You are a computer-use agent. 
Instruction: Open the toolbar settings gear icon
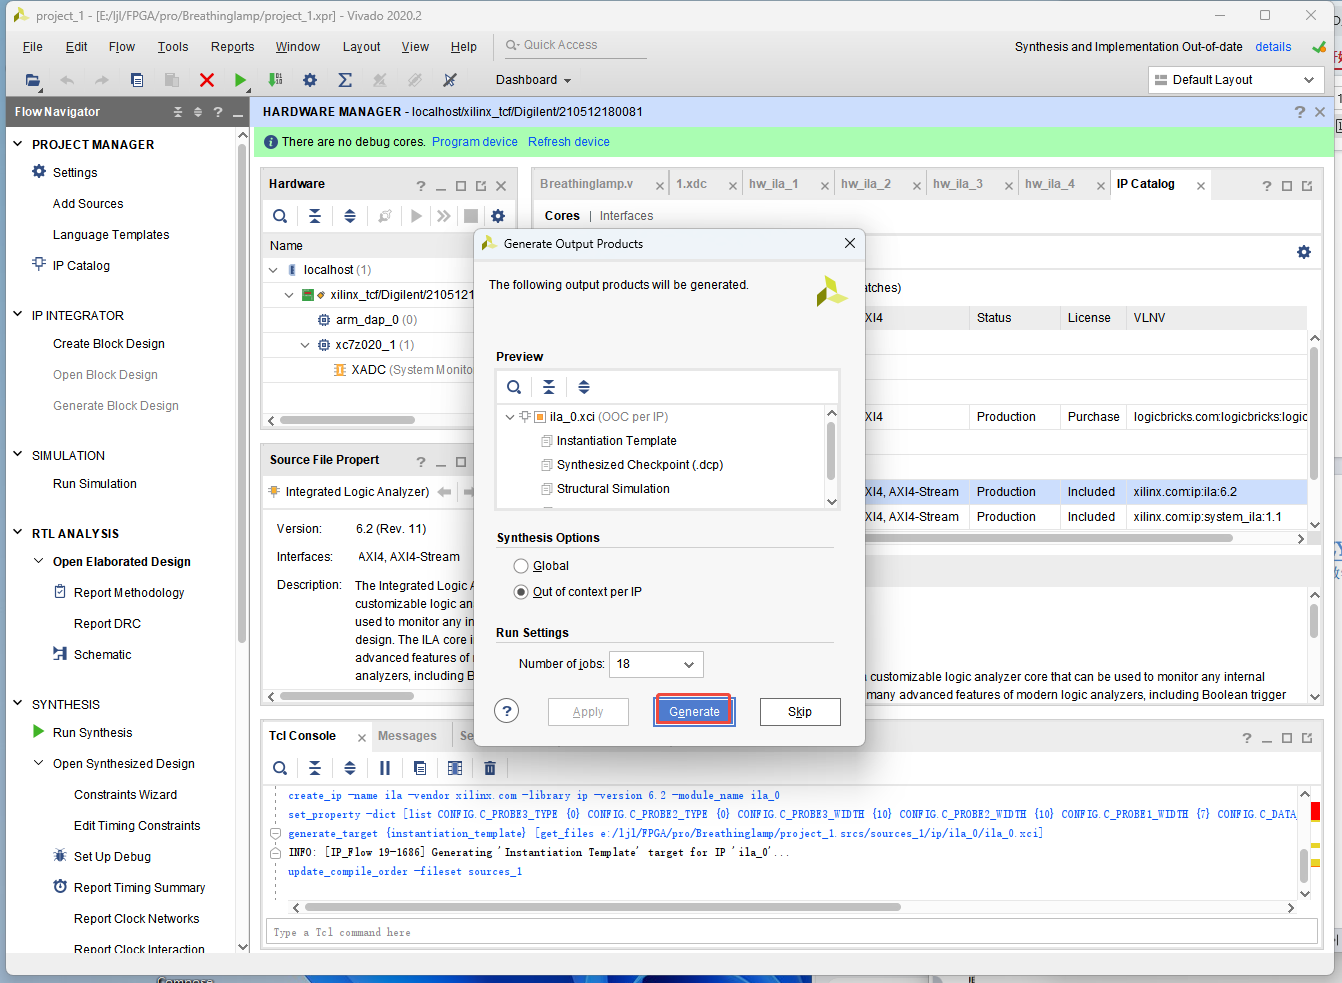pos(310,80)
